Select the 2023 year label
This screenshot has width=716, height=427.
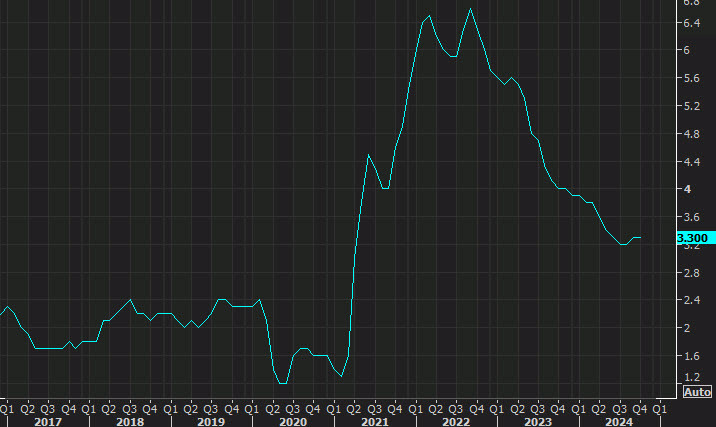pyautogui.click(x=538, y=422)
